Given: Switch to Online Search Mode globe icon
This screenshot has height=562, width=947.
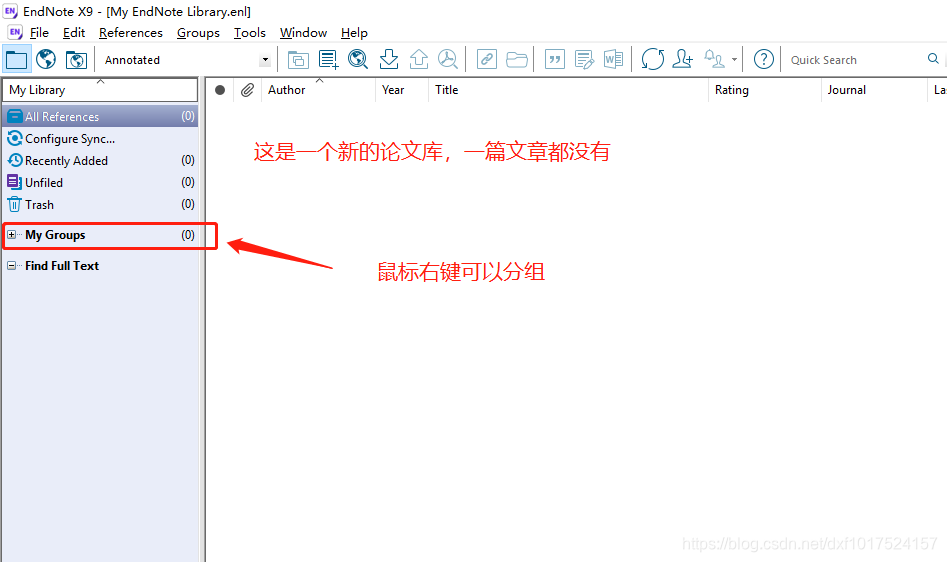Looking at the screenshot, I should pyautogui.click(x=46, y=60).
